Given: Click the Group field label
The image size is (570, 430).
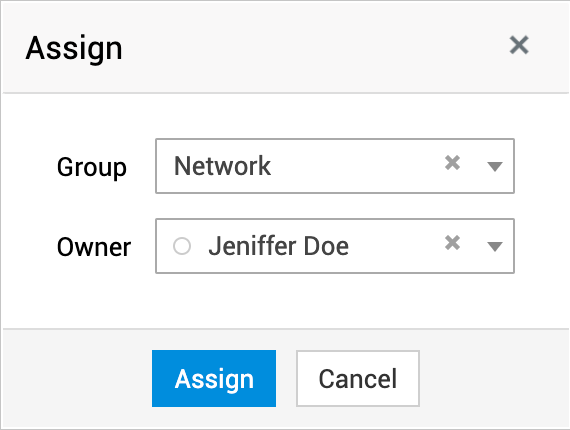Looking at the screenshot, I should point(92,167).
